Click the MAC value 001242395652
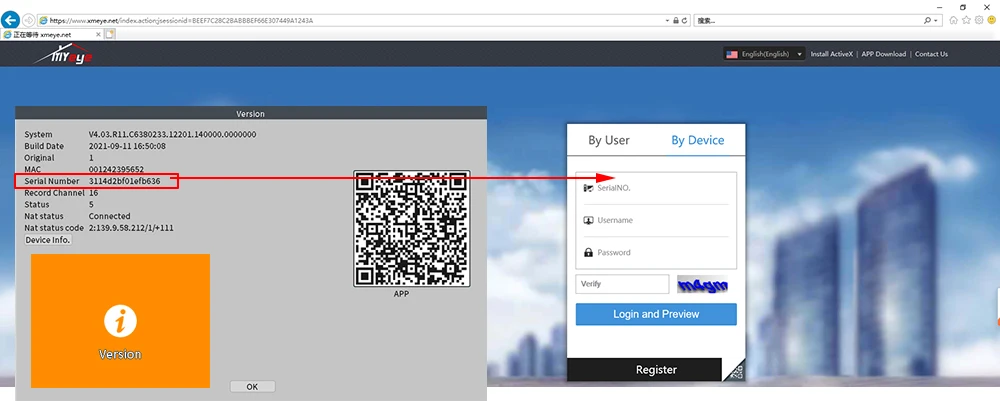This screenshot has width=1000, height=401. [116, 170]
